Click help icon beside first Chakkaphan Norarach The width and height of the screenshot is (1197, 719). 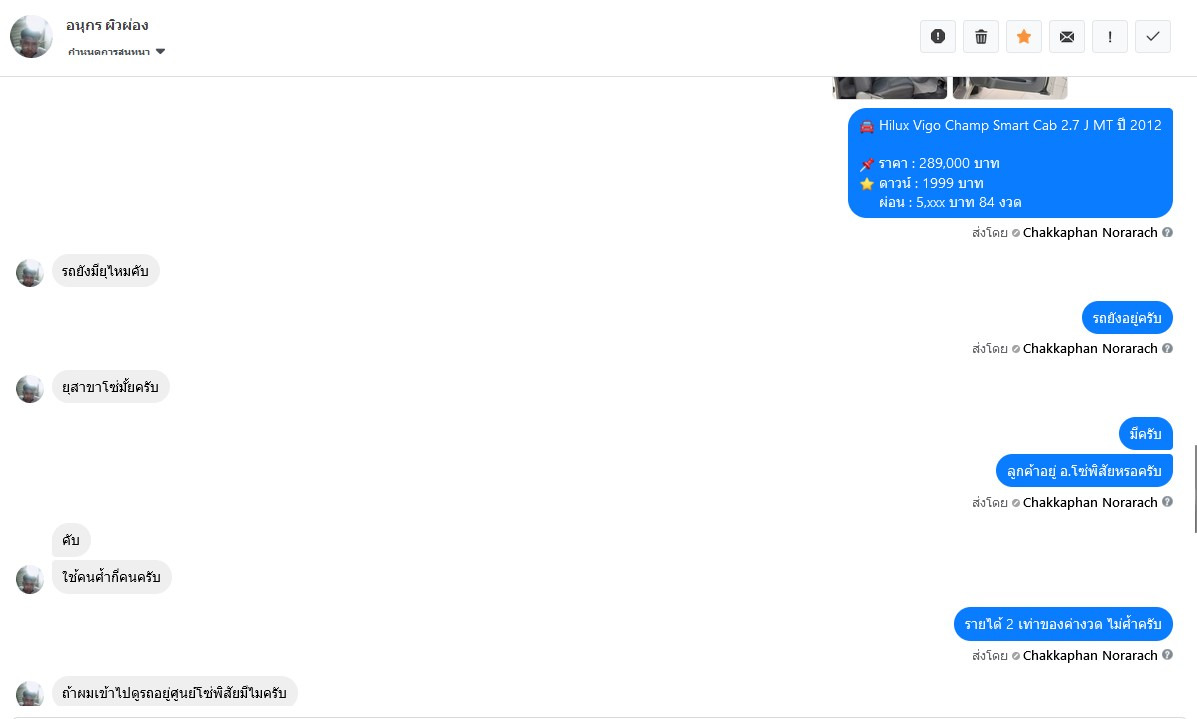(1167, 232)
